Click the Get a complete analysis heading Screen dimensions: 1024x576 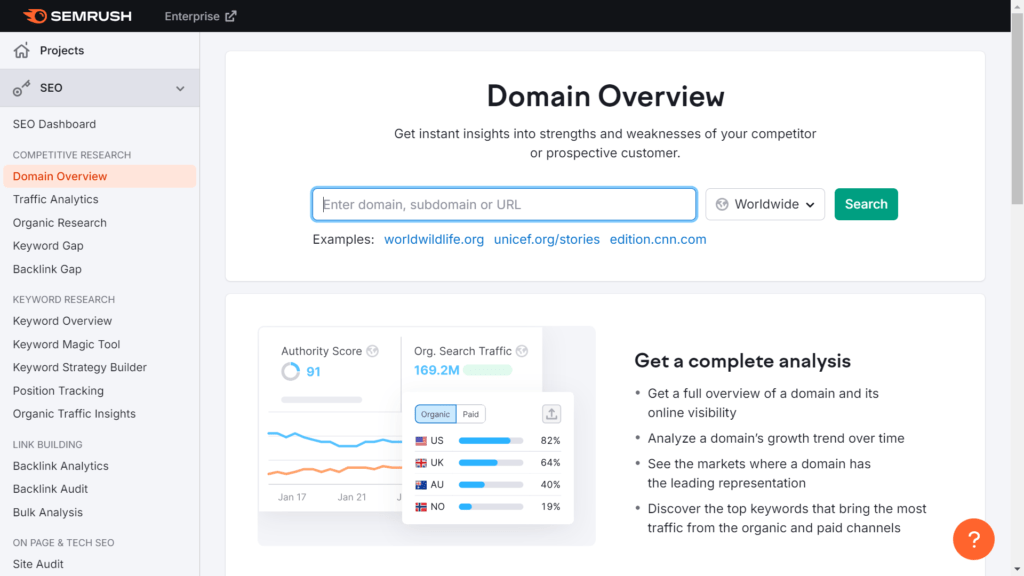click(x=743, y=361)
